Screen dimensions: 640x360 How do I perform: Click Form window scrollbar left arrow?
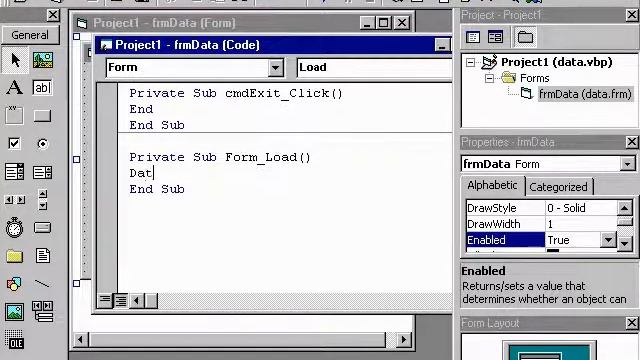pyautogui.click(x=80, y=340)
